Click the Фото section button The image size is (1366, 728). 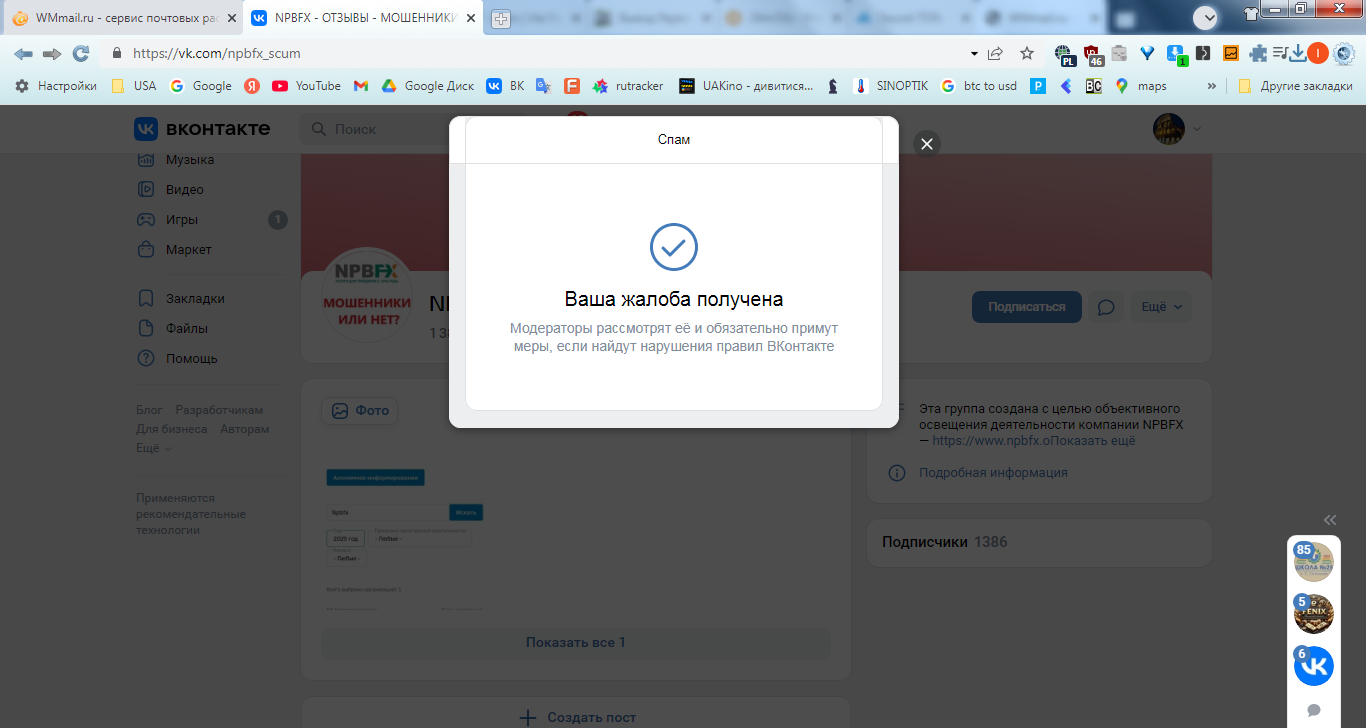click(360, 410)
